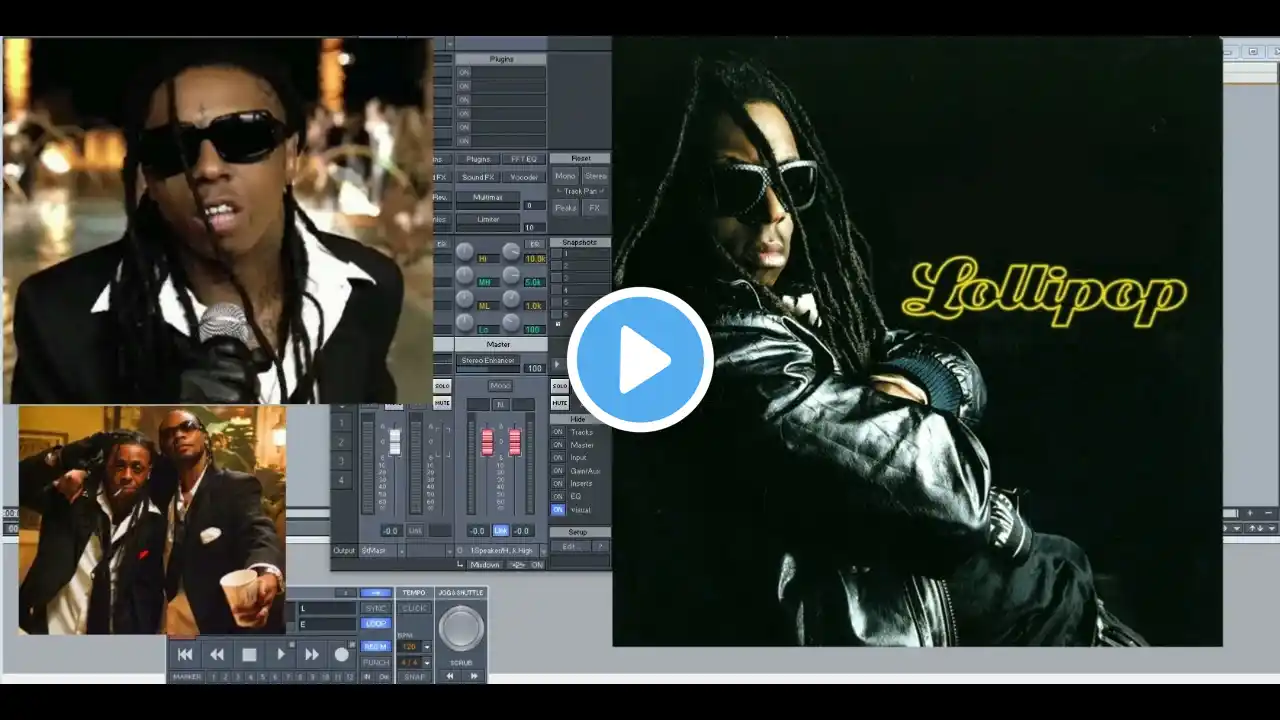Click the right red master fader
Image resolution: width=1280 pixels, height=720 pixels.
(515, 441)
